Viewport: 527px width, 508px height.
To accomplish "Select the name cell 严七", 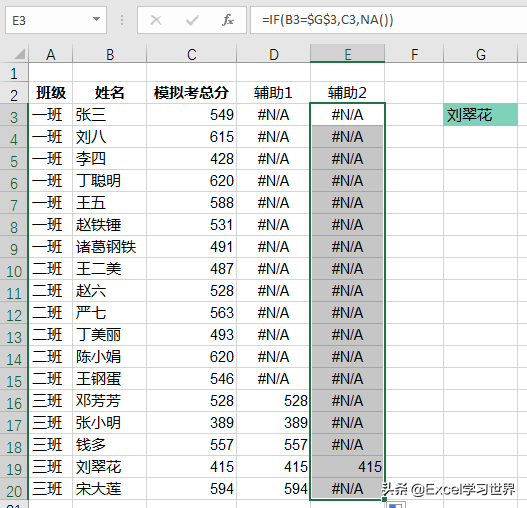I will [110, 313].
